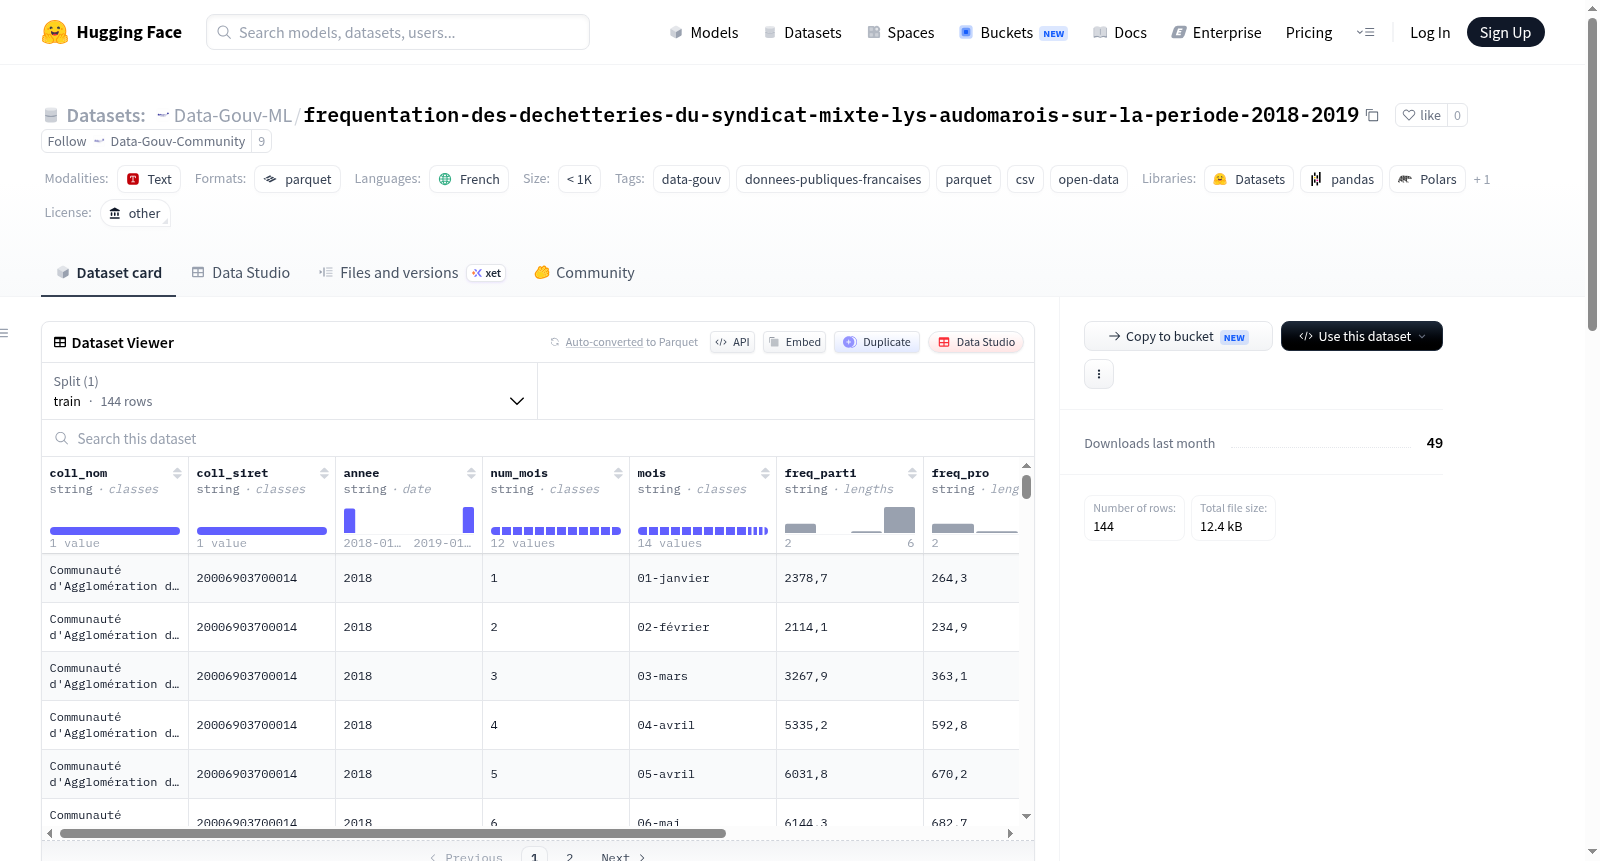
Task: Open the Pricing page
Action: click(1309, 32)
